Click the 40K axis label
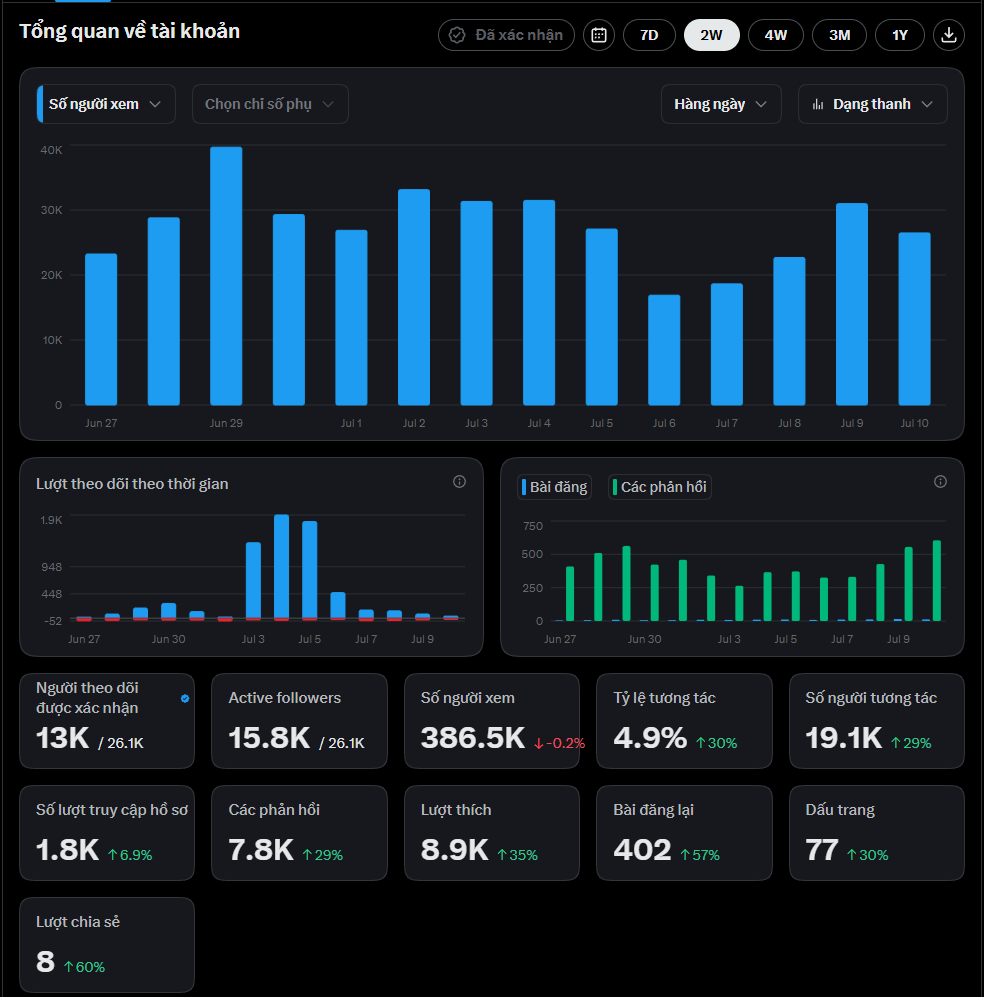The height and width of the screenshot is (997, 984). pyautogui.click(x=51, y=150)
